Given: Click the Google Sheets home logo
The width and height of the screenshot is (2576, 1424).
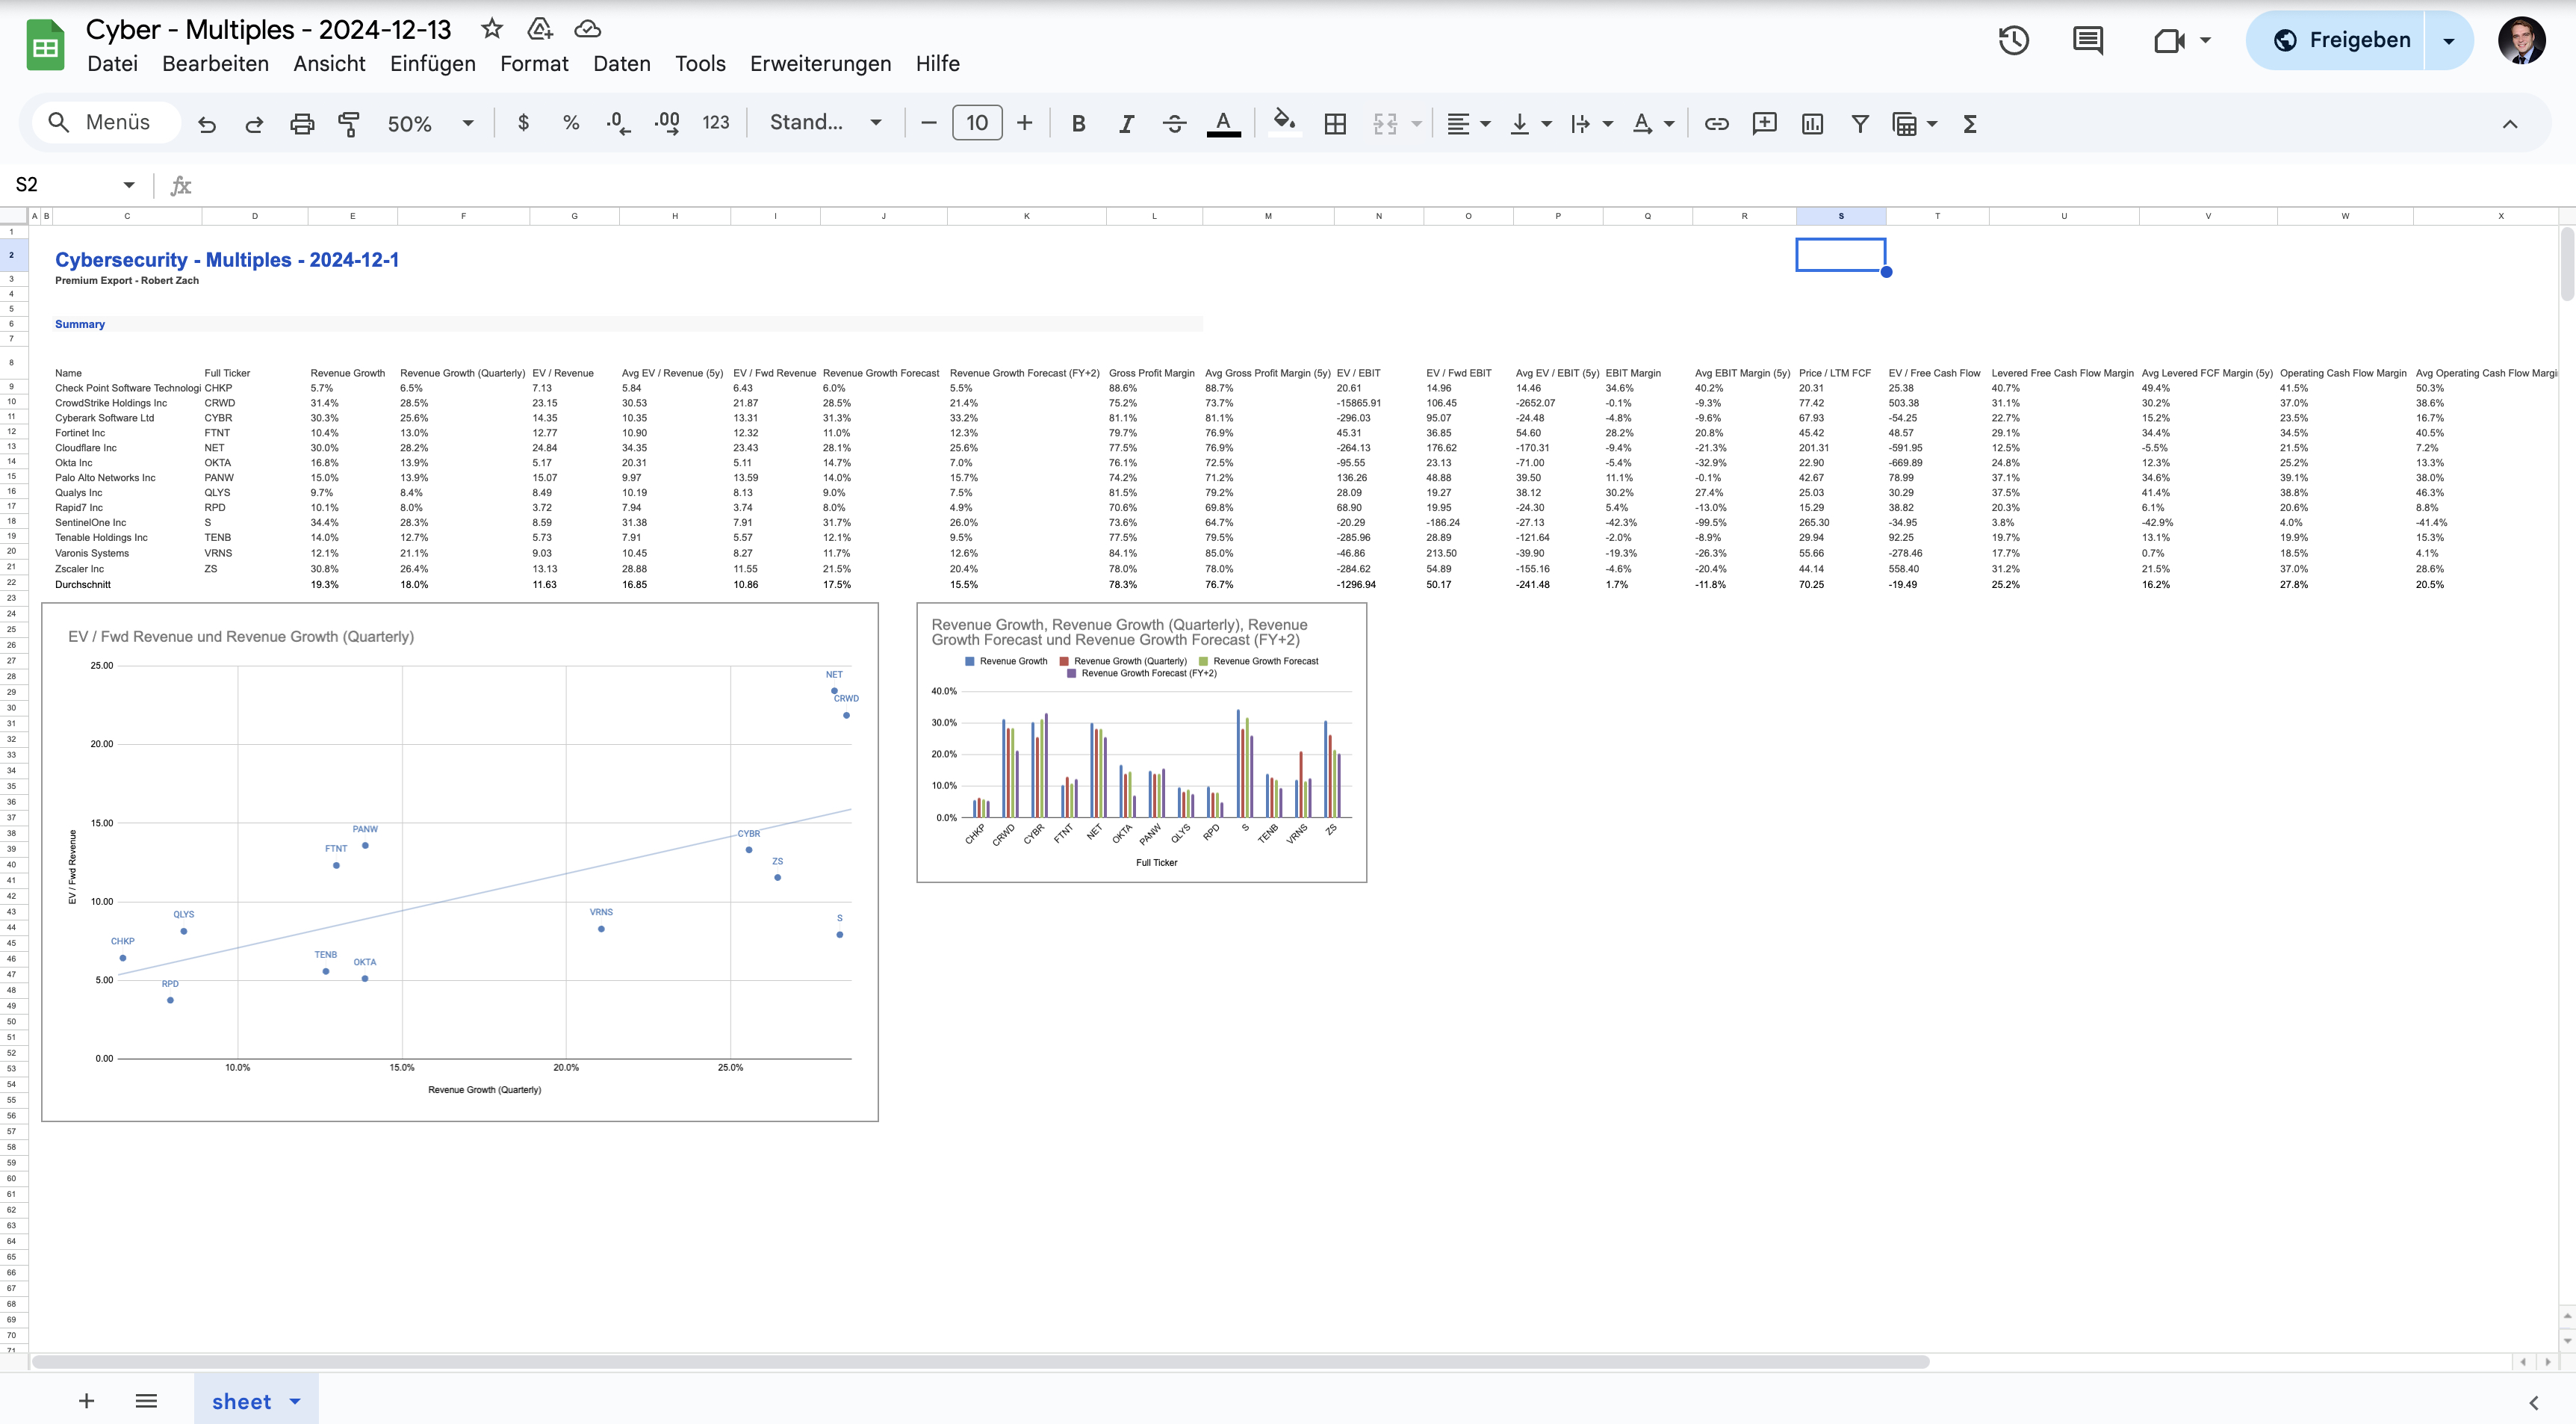Looking at the screenshot, I should (45, 45).
